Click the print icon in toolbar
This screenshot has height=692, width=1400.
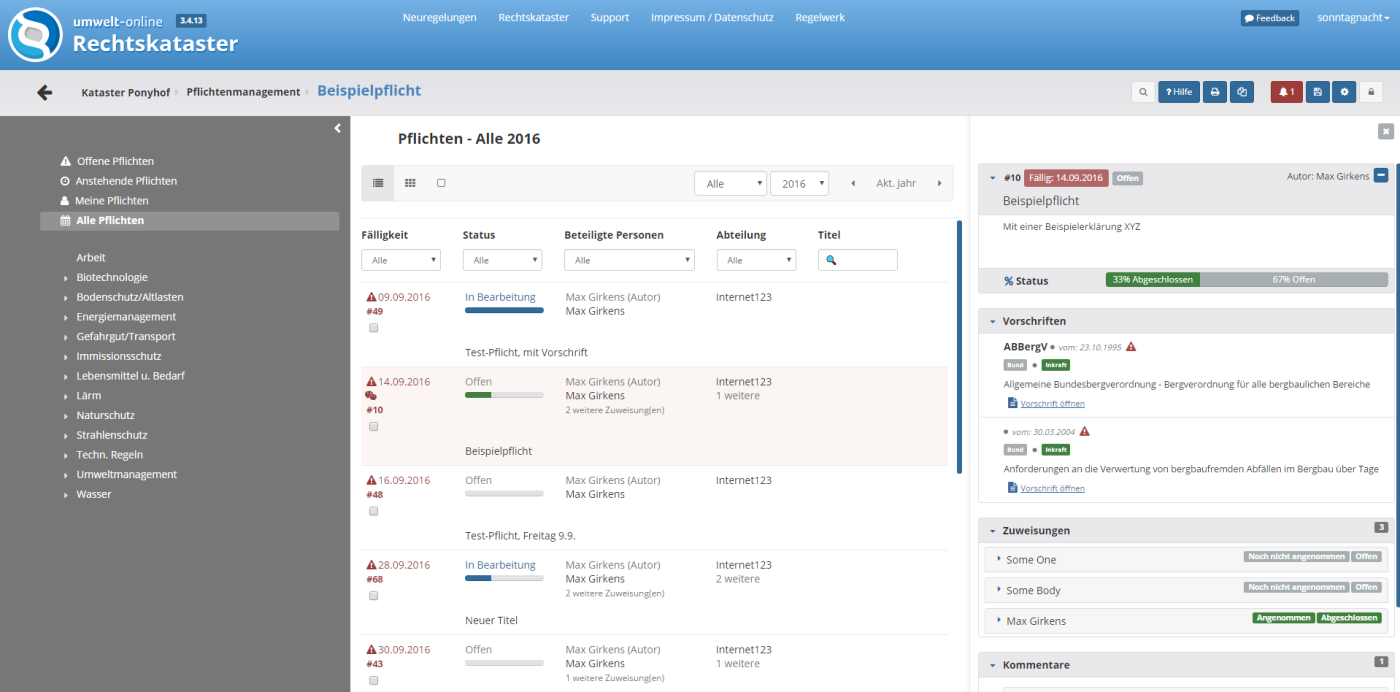1215,92
